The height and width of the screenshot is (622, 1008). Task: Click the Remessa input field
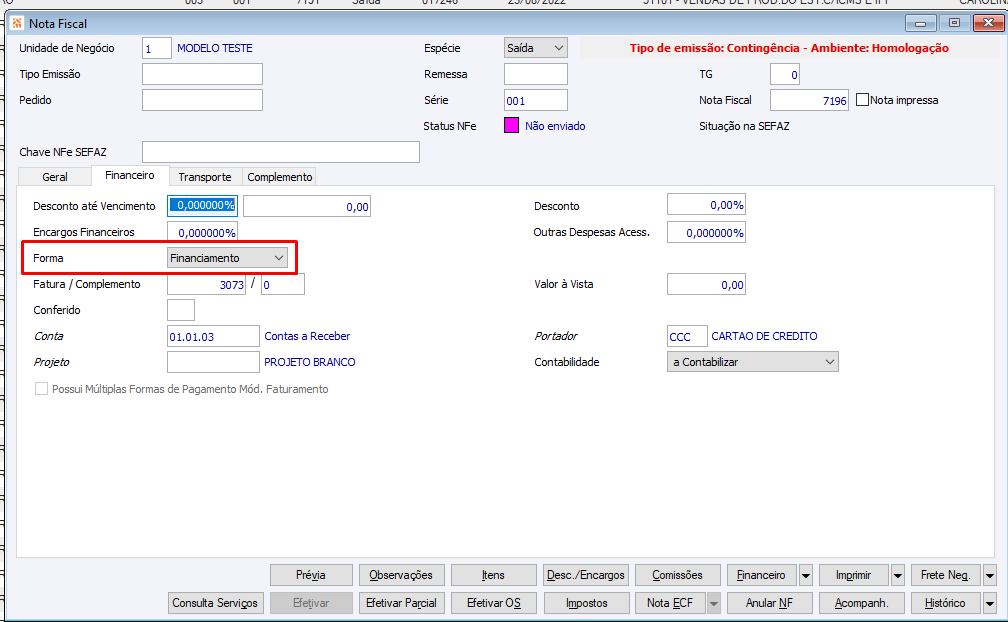tap(536, 74)
